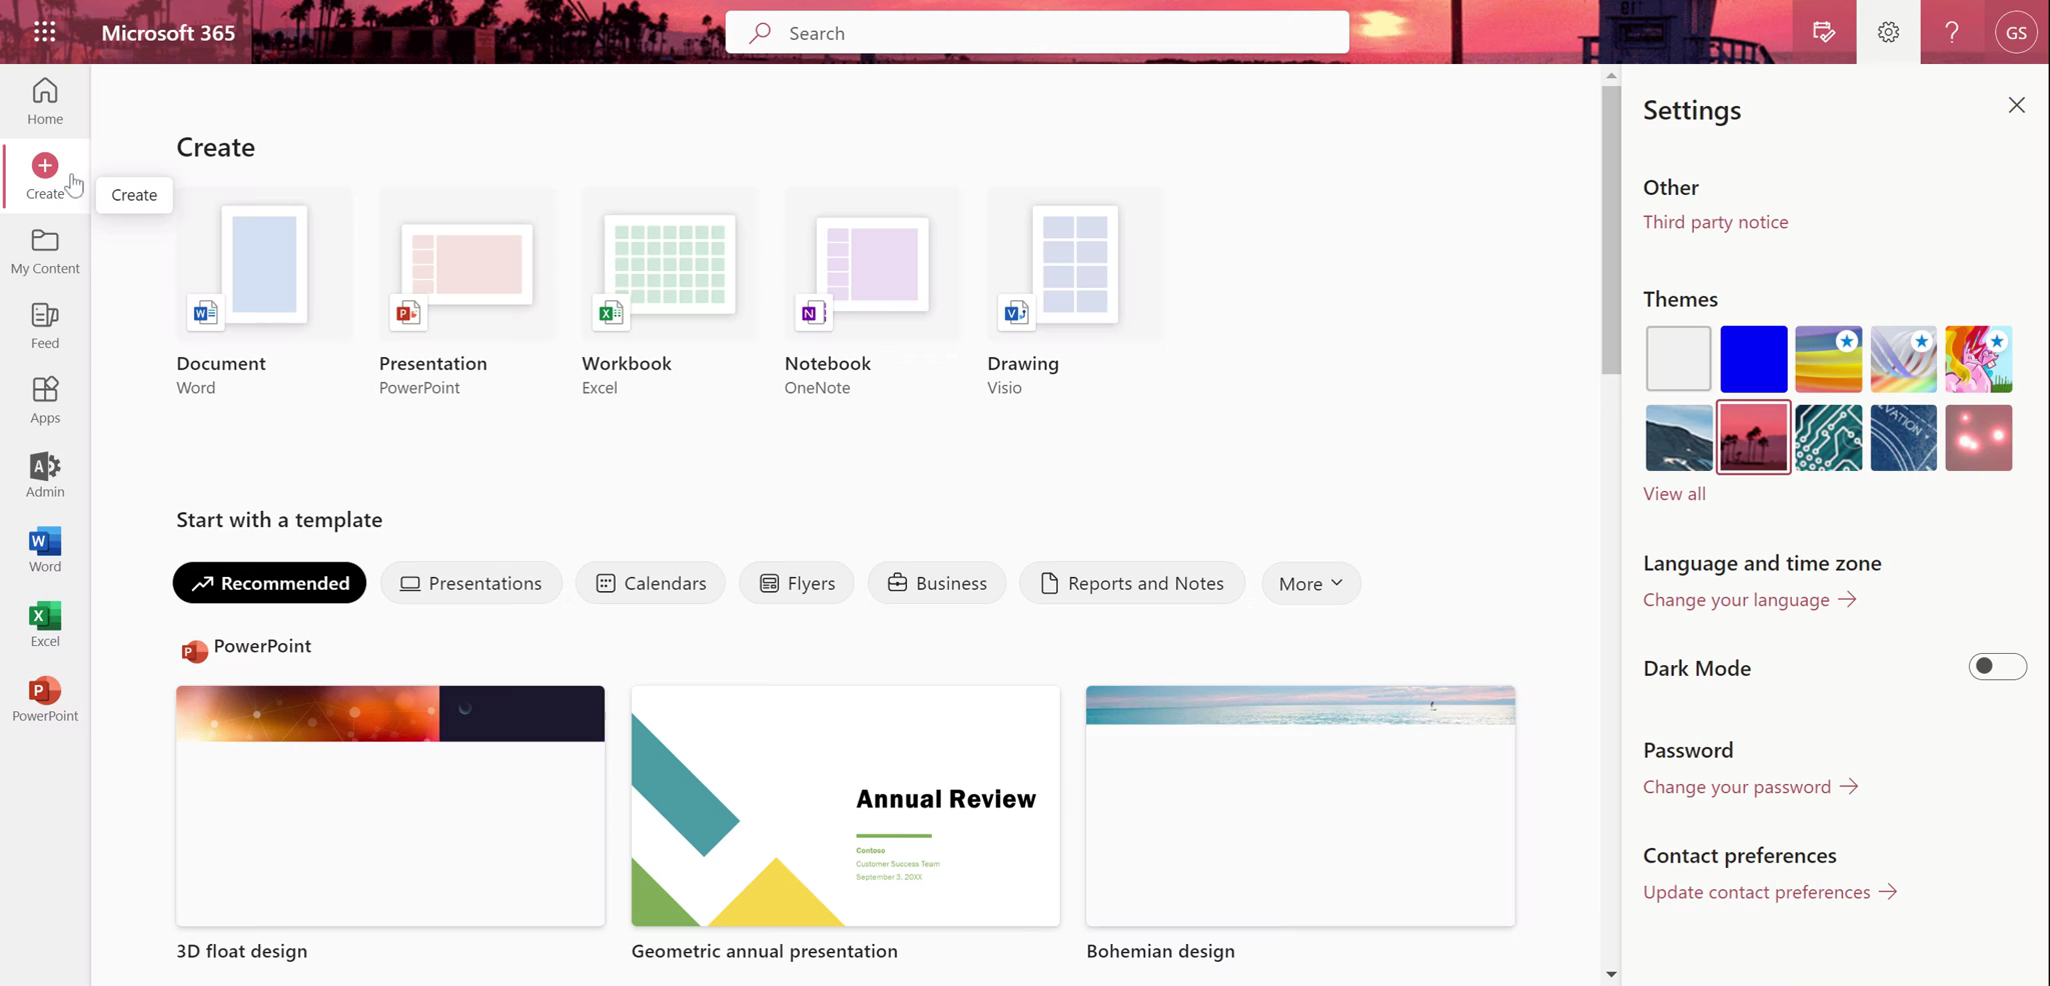Choose the circuit board theme swatch
The height and width of the screenshot is (986, 2050).
click(x=1828, y=437)
